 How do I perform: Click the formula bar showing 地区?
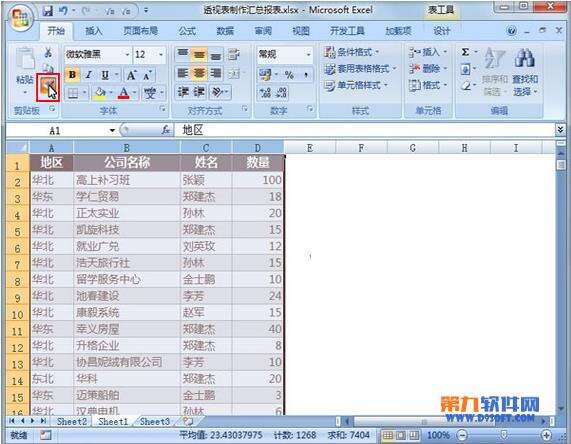(x=364, y=130)
